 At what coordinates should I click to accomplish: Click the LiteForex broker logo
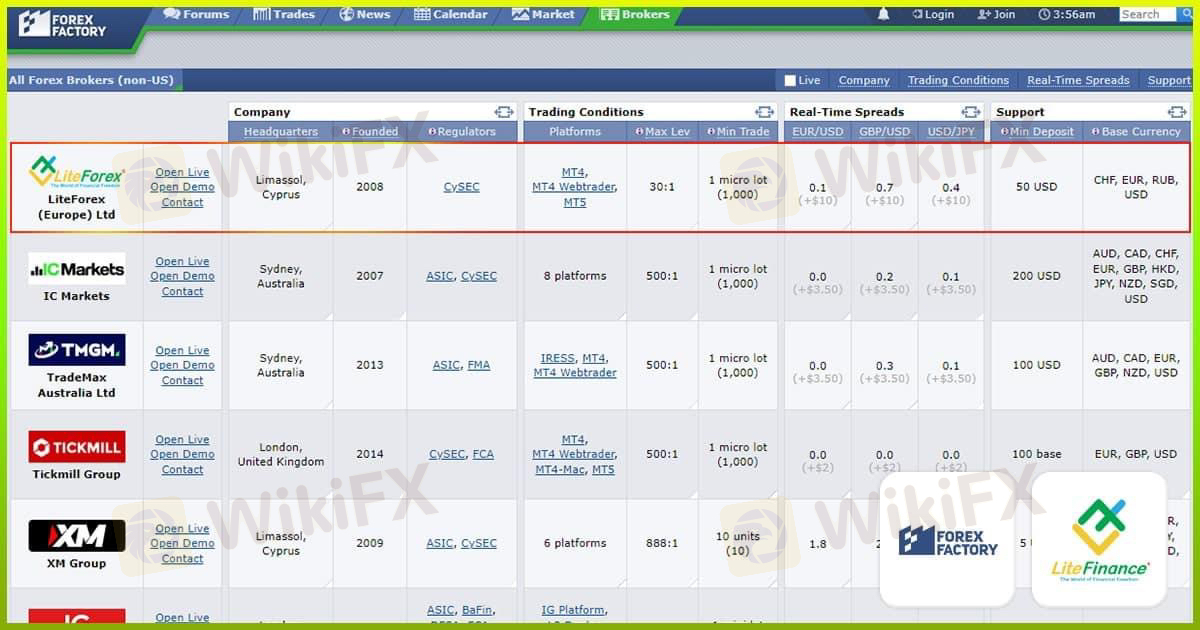[x=77, y=172]
